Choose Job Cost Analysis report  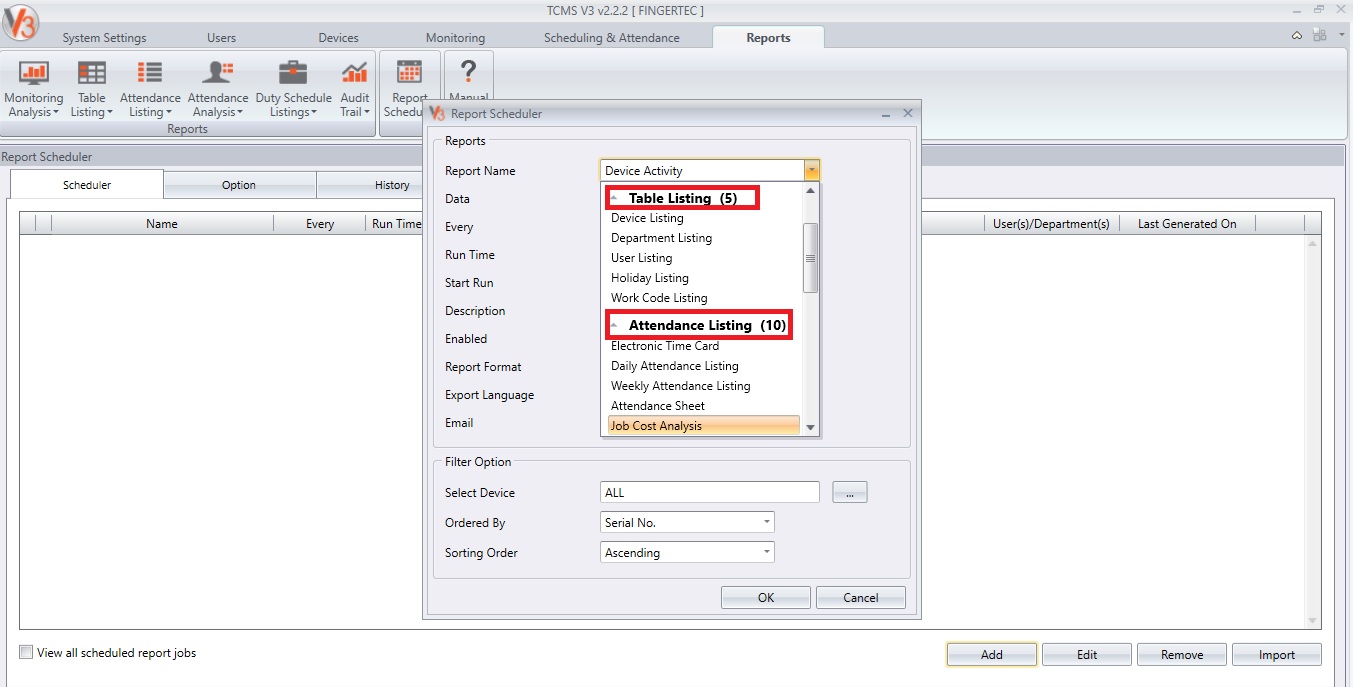(704, 426)
